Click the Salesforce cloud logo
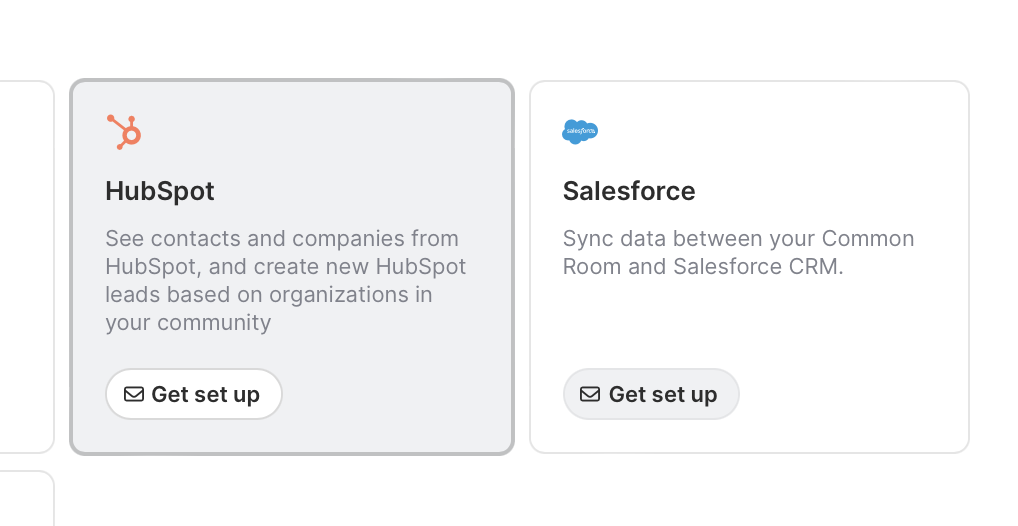Viewport: 1018px width, 526px height. click(580, 131)
